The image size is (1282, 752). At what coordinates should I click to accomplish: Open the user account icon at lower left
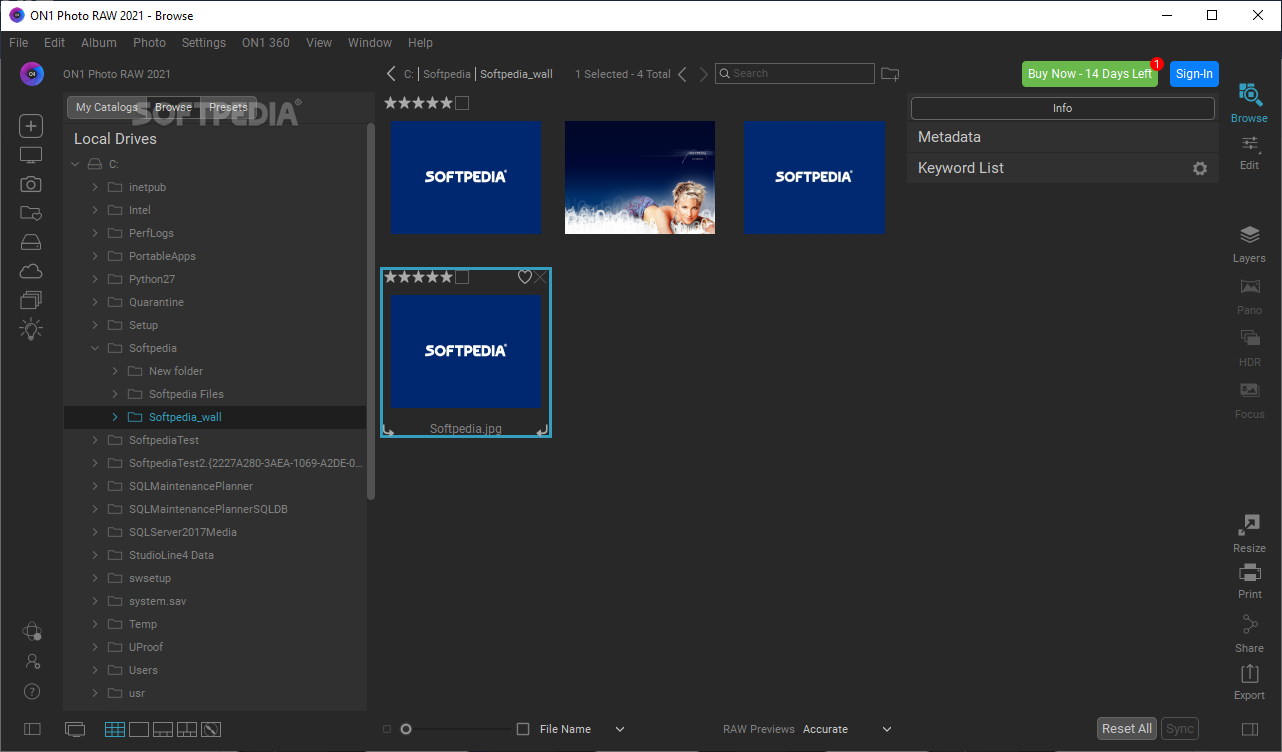[x=32, y=661]
